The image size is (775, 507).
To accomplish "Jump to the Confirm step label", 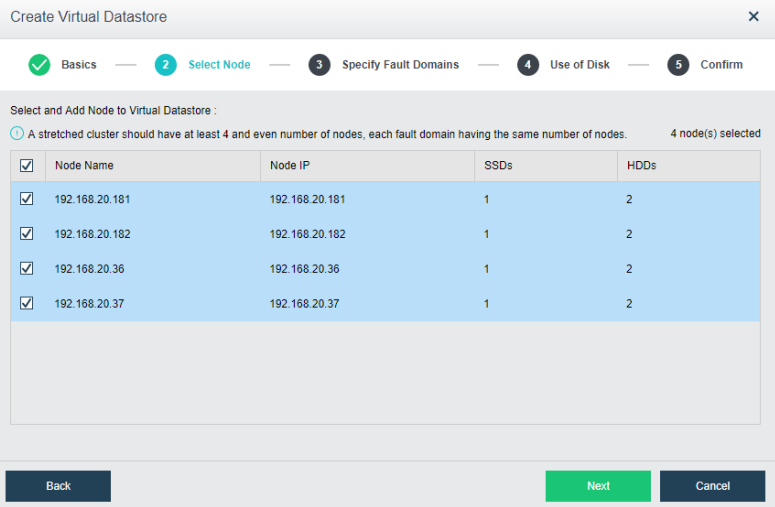I will click(721, 65).
